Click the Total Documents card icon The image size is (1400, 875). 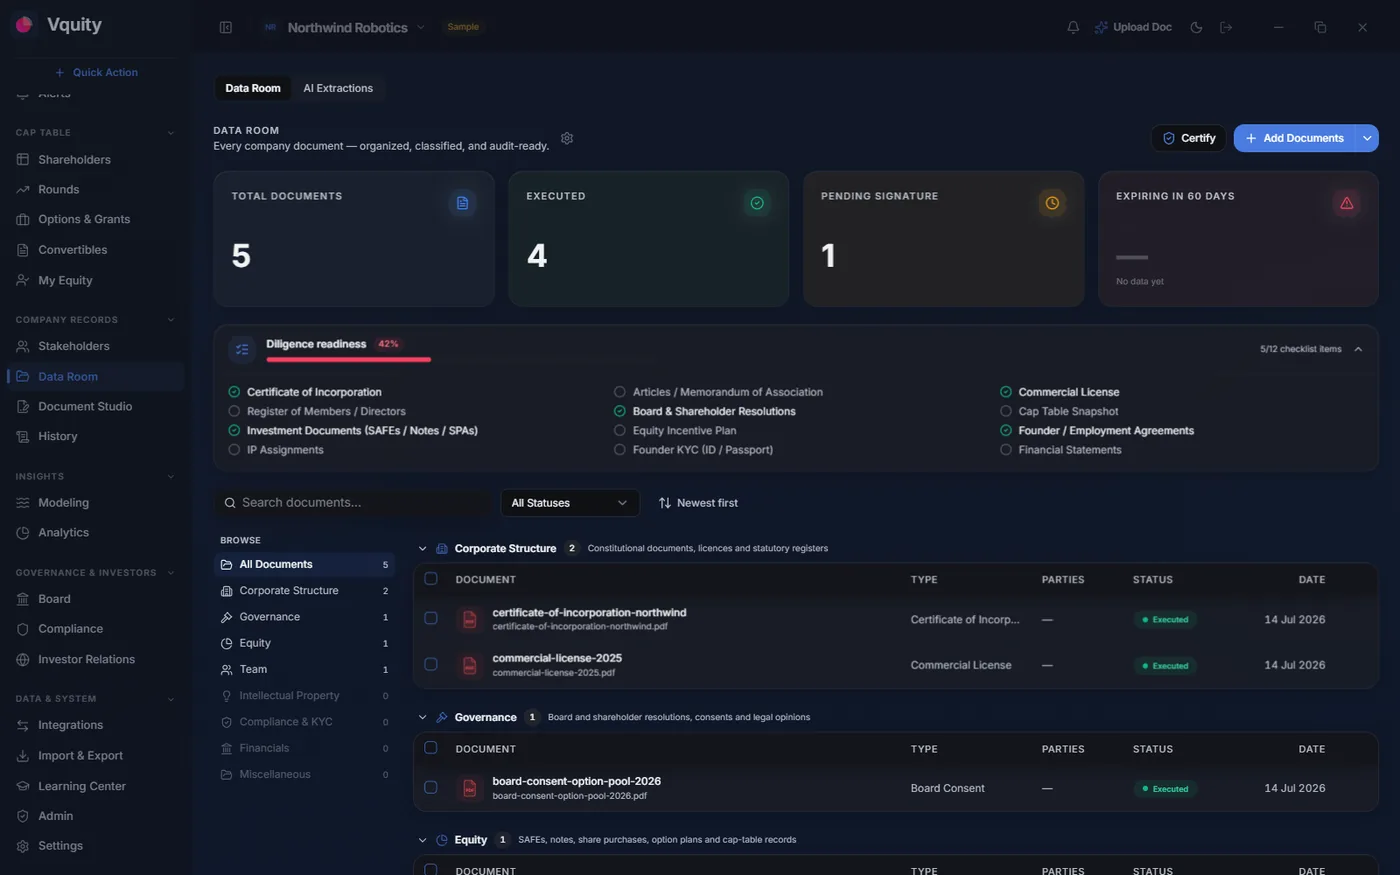pyautogui.click(x=462, y=203)
